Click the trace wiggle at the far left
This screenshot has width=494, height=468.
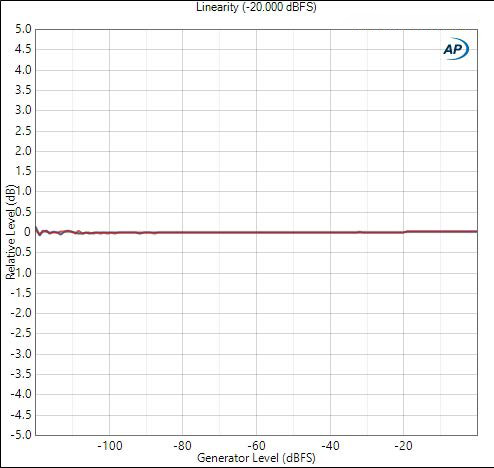tap(40, 231)
